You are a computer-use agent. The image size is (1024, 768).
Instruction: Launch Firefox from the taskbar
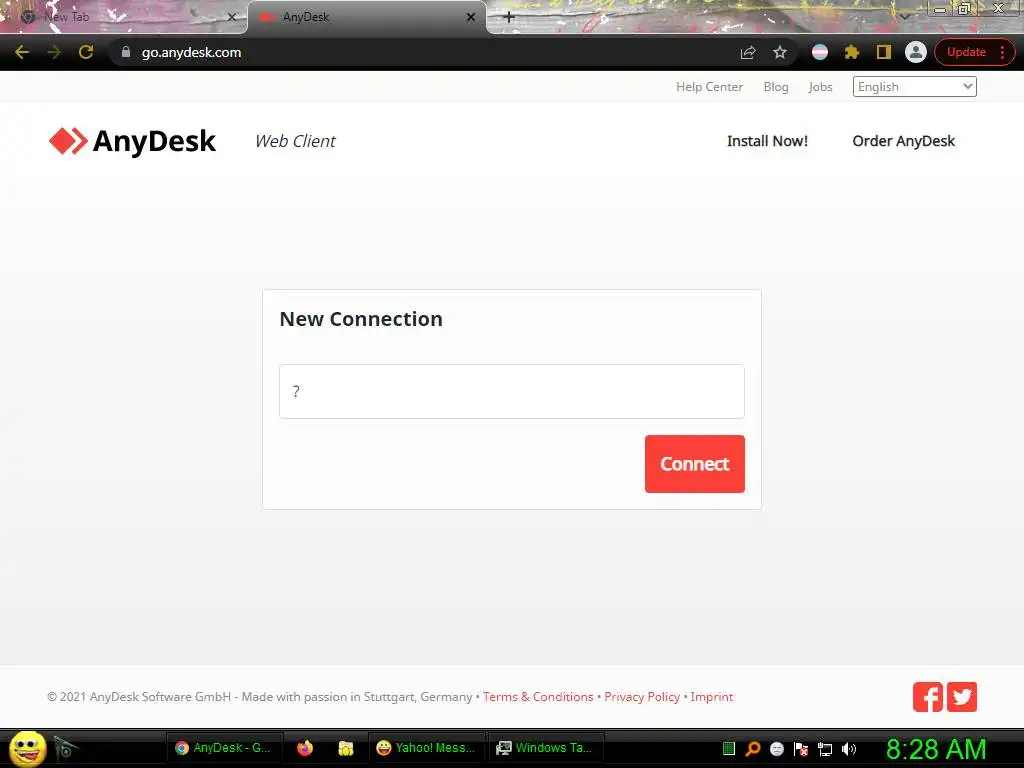tap(304, 748)
